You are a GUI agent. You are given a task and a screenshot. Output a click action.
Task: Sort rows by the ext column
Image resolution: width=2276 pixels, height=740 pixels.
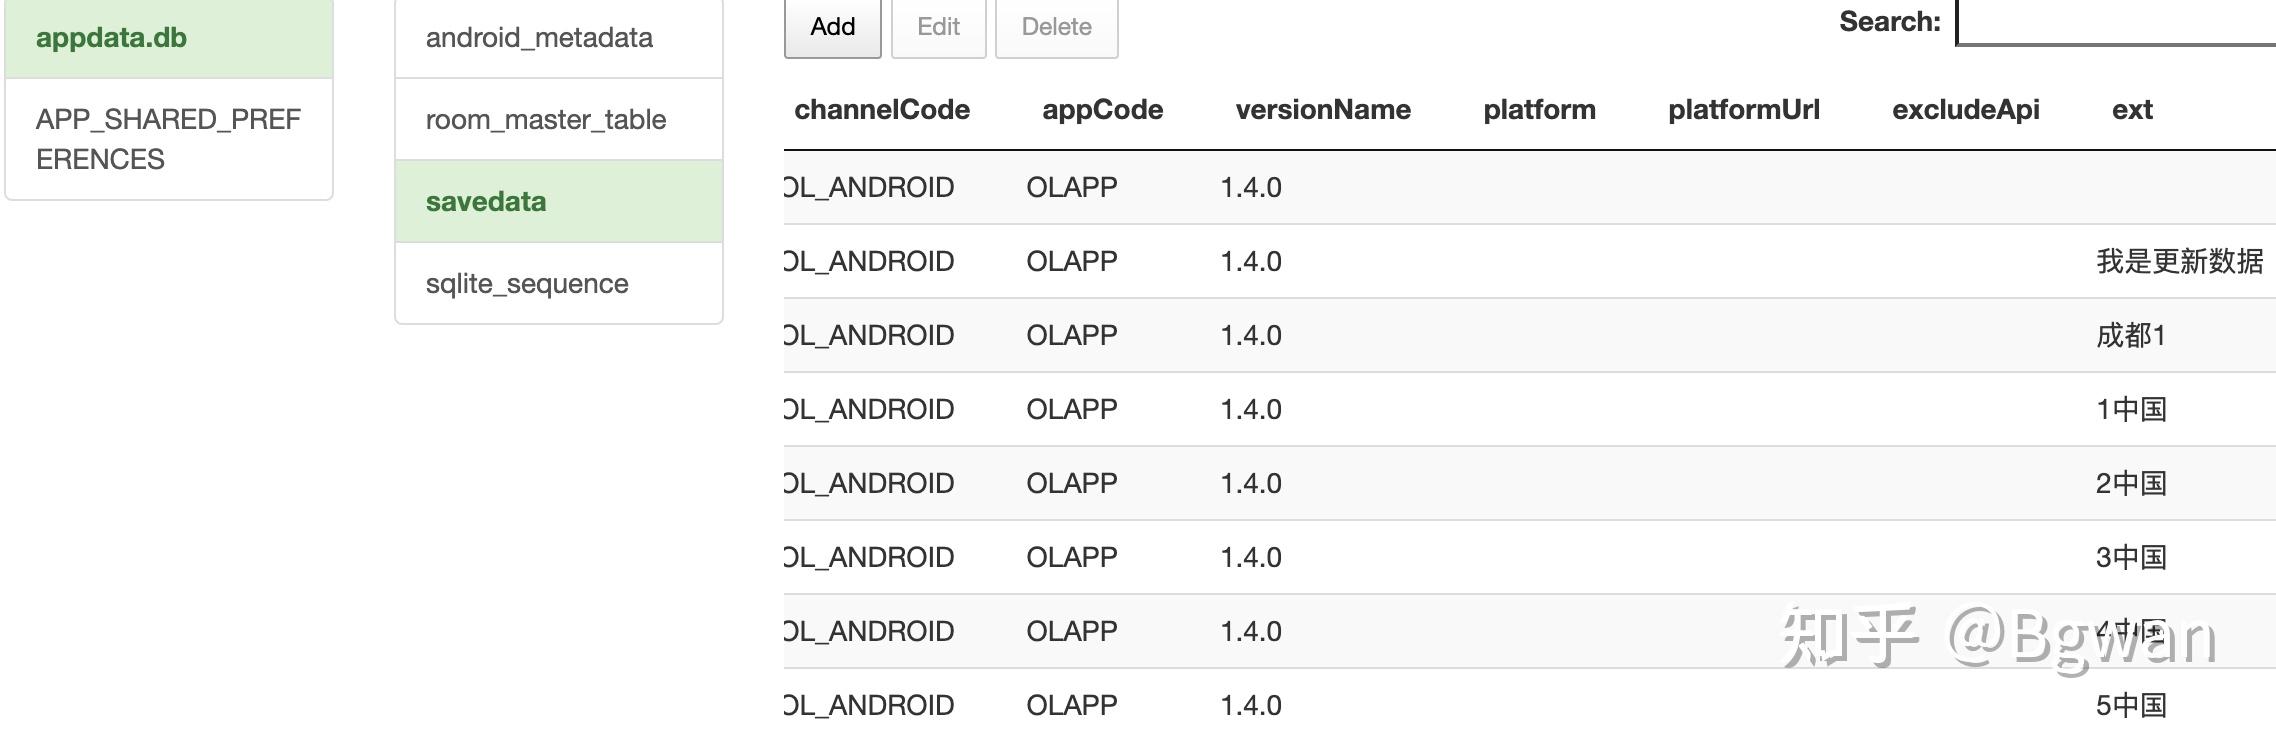coord(2131,110)
